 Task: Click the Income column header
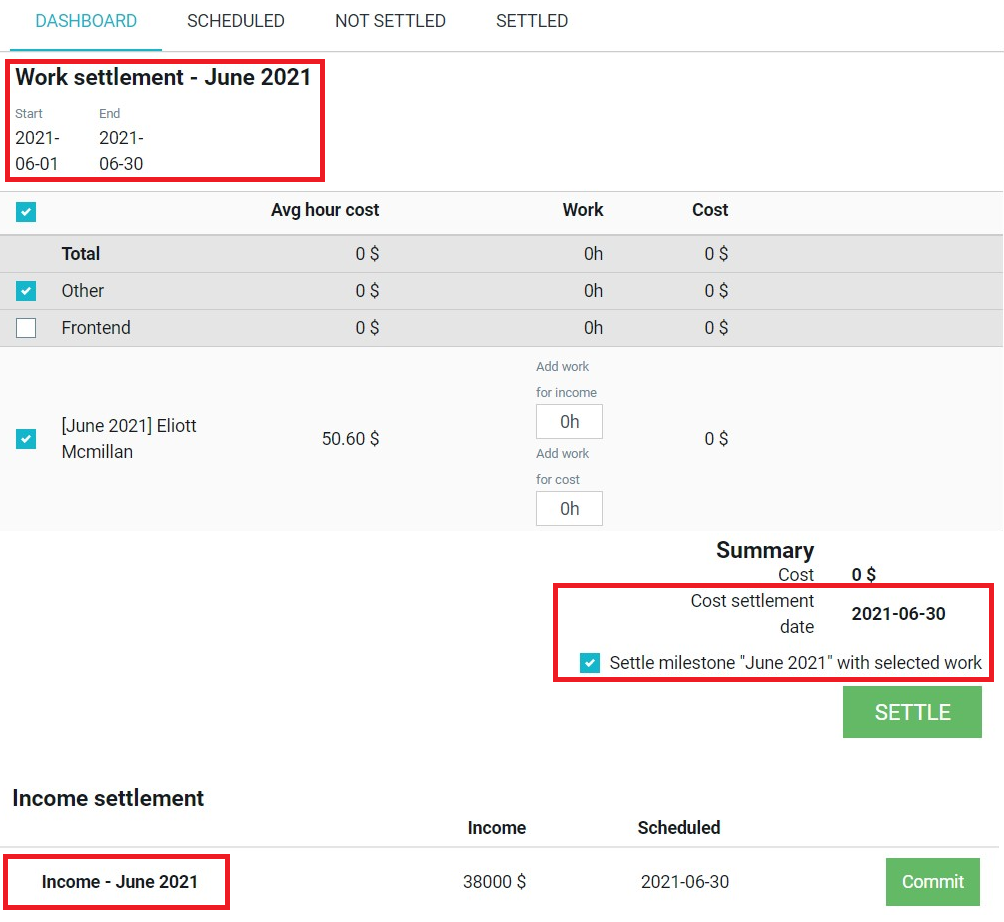496,827
